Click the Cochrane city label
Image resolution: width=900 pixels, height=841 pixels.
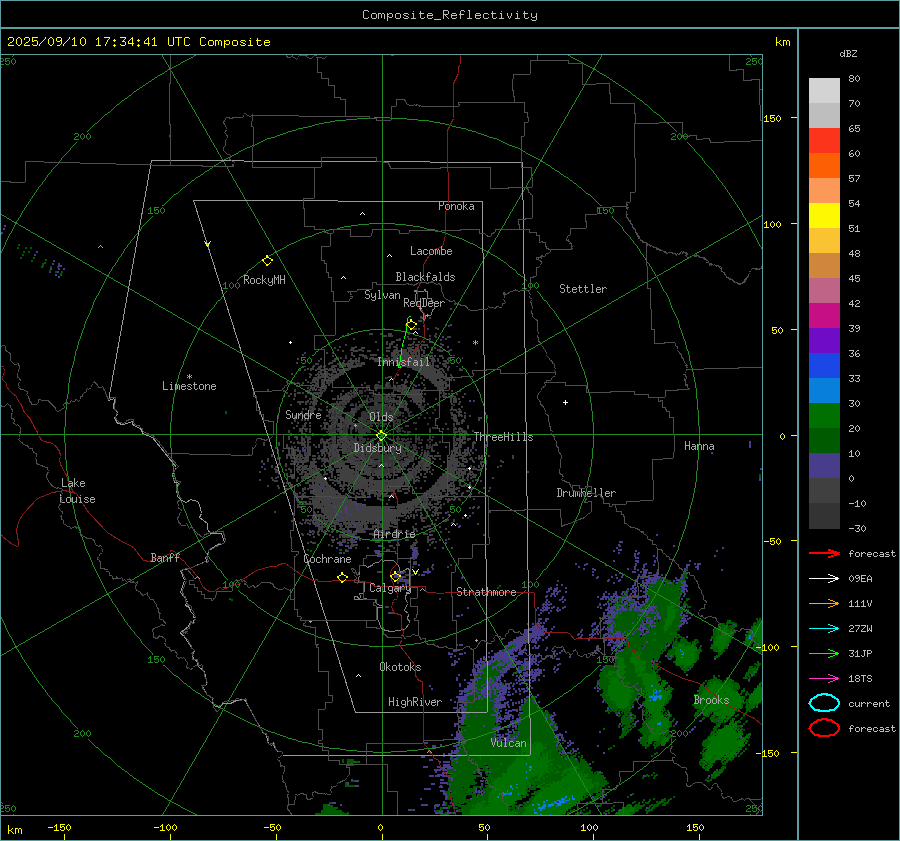point(327,559)
